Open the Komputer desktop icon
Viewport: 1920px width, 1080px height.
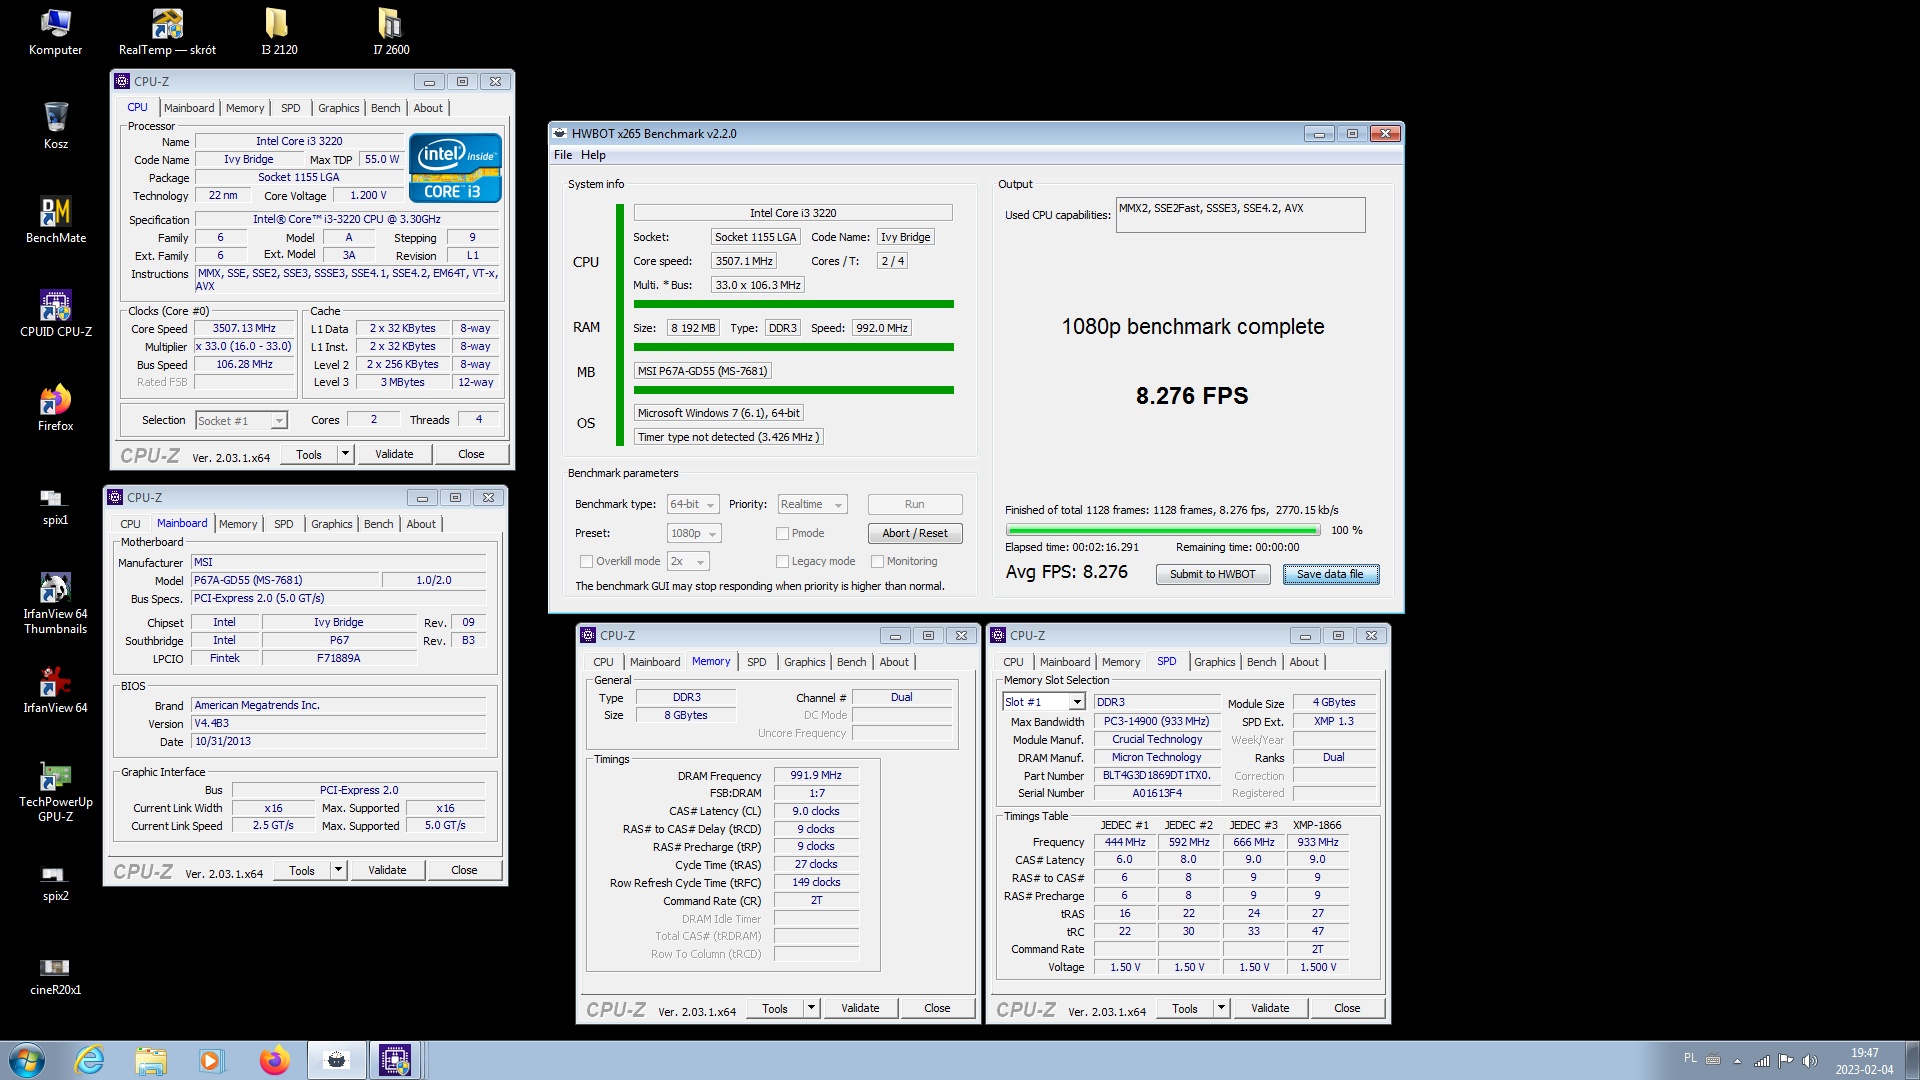pos(55,32)
